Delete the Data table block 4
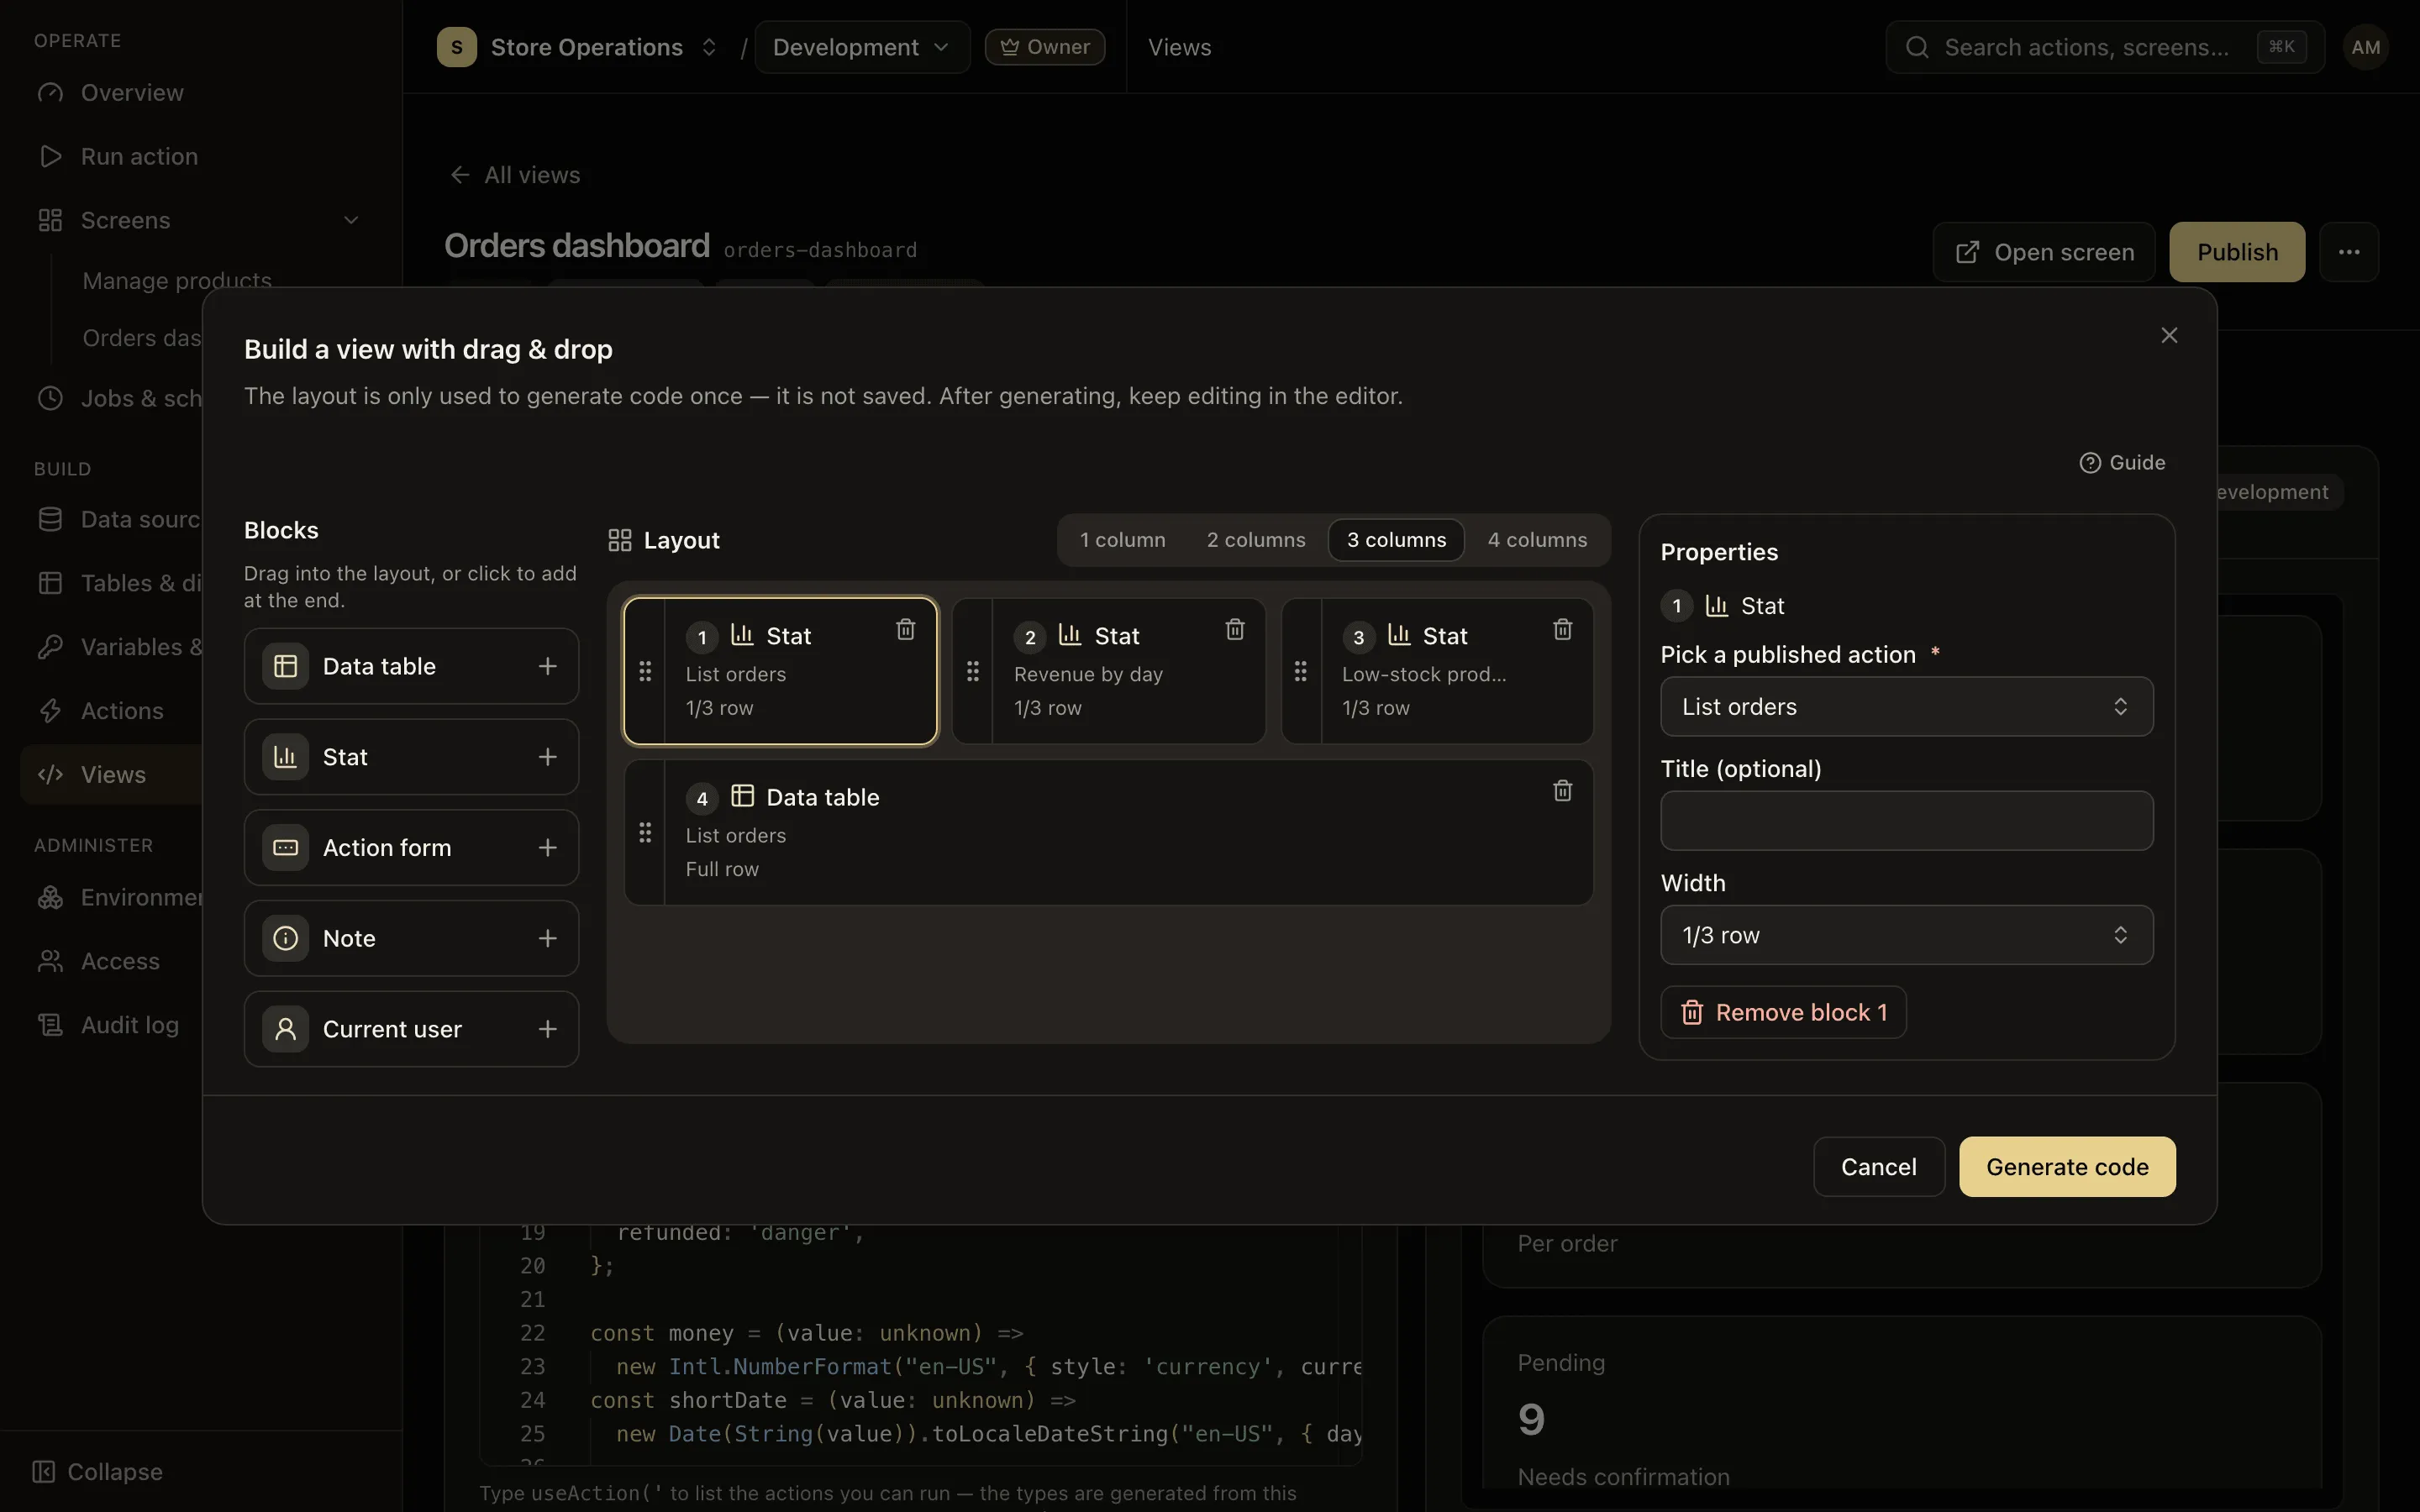2420x1512 pixels. point(1562,791)
